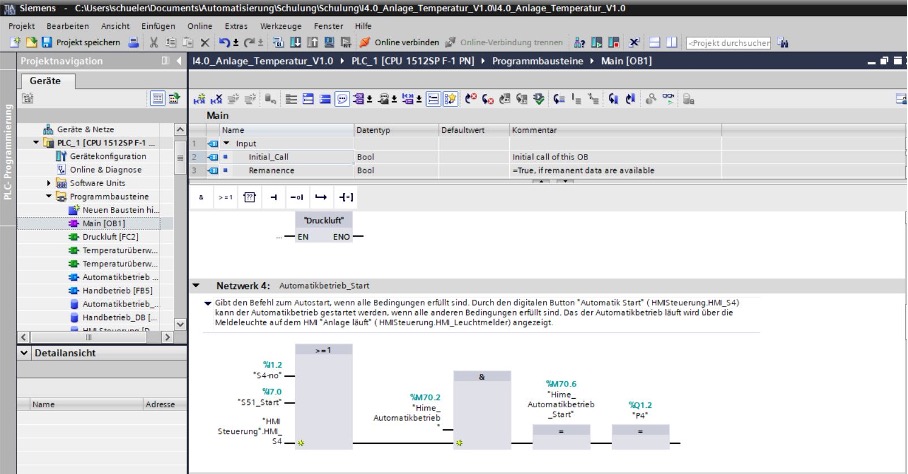Collapse the Detailansicht panel
Viewport: 908px width, 474px height.
tap(24, 354)
